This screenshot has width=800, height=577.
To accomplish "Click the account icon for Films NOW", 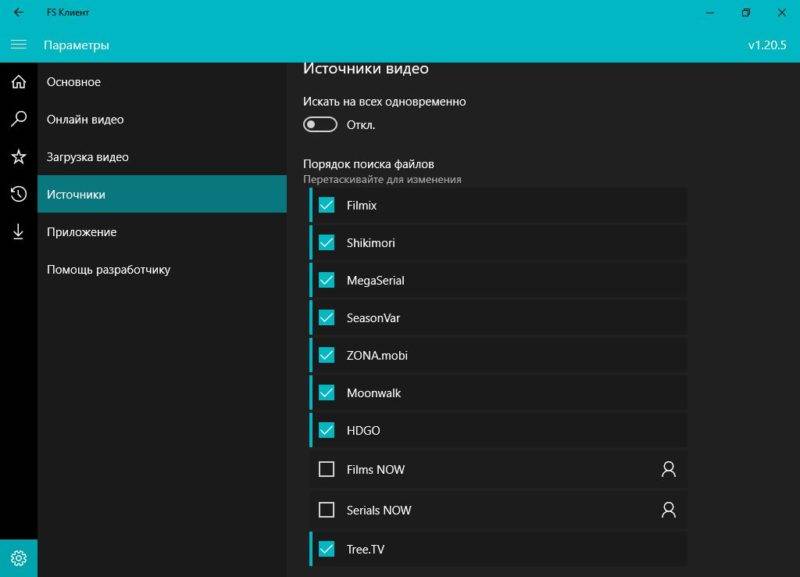I will [x=668, y=469].
